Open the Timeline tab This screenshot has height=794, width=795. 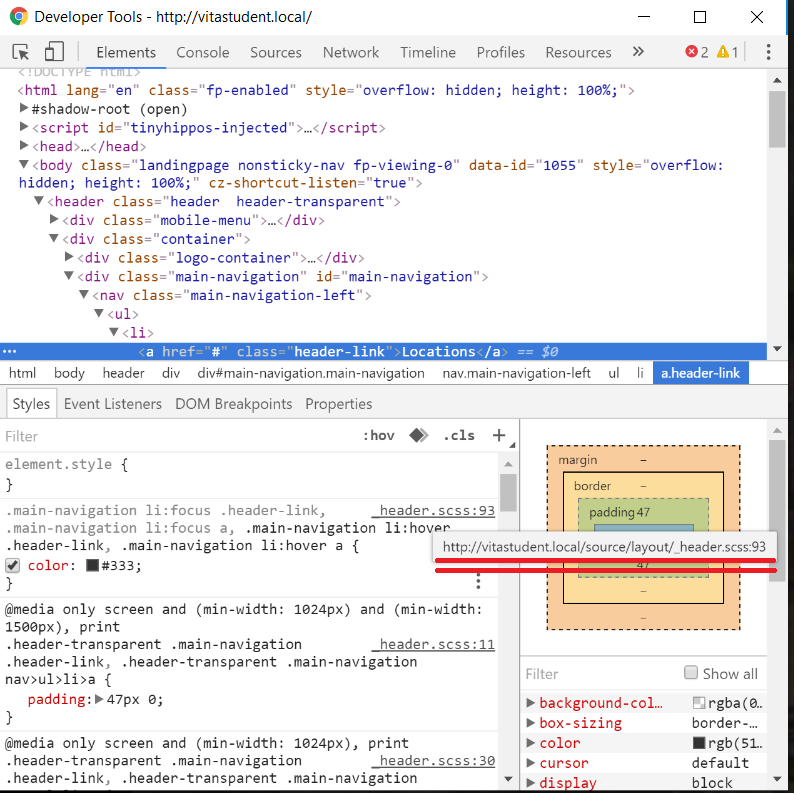coord(428,52)
